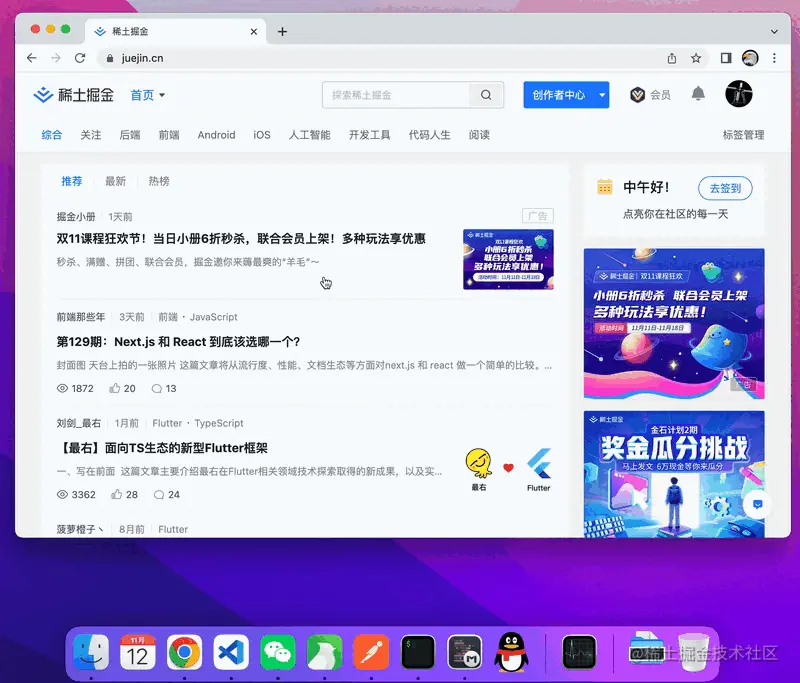The height and width of the screenshot is (683, 800).
Task: Open the Next.js 和 React article
Action: [x=178, y=342]
